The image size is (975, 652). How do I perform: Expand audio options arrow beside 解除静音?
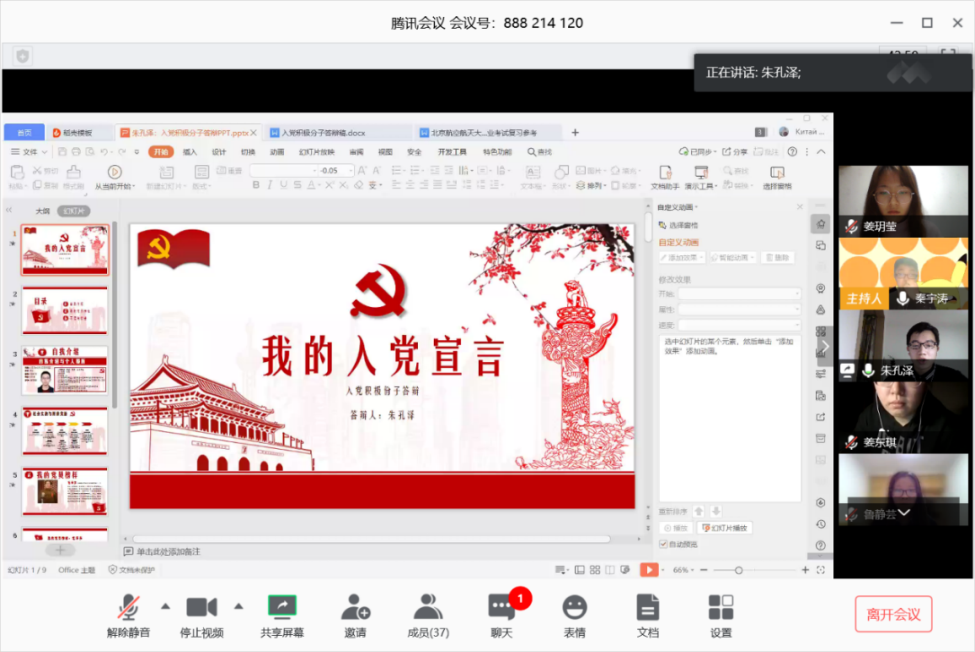tap(165, 606)
